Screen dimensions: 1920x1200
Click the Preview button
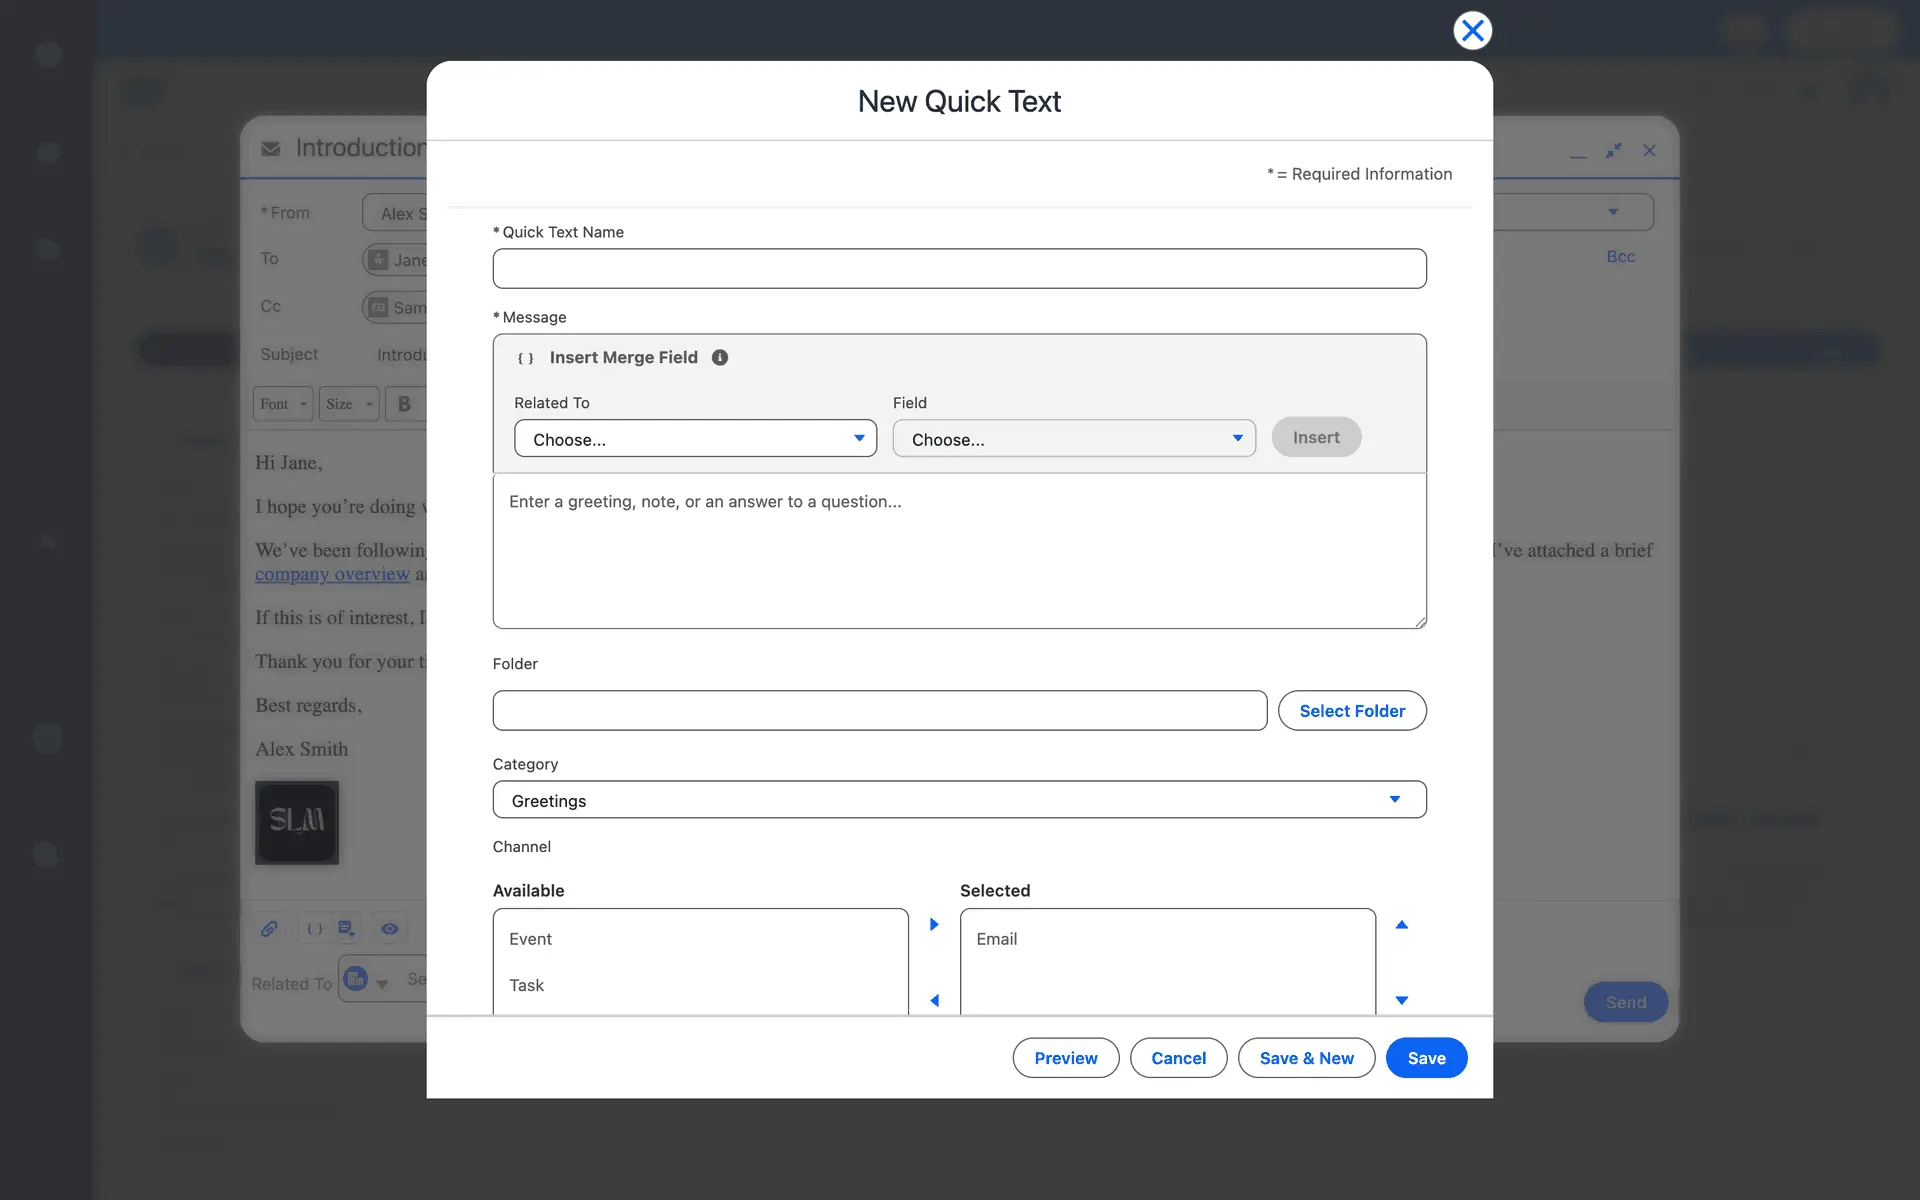[1065, 1058]
